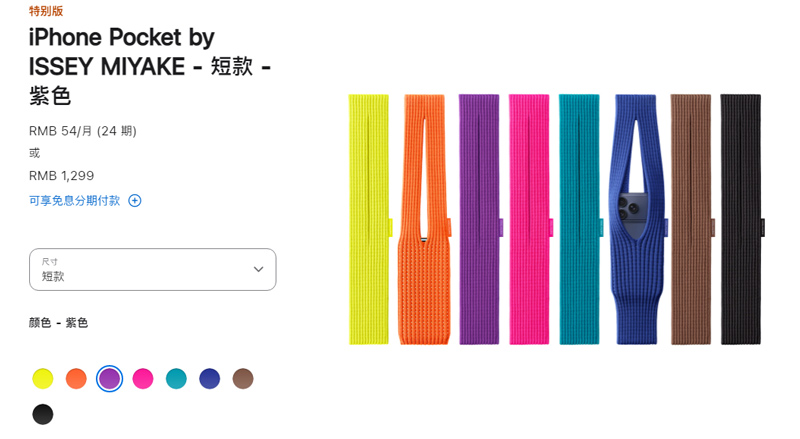Click the brown pocket product image
This screenshot has width=800, height=439.
(691, 219)
